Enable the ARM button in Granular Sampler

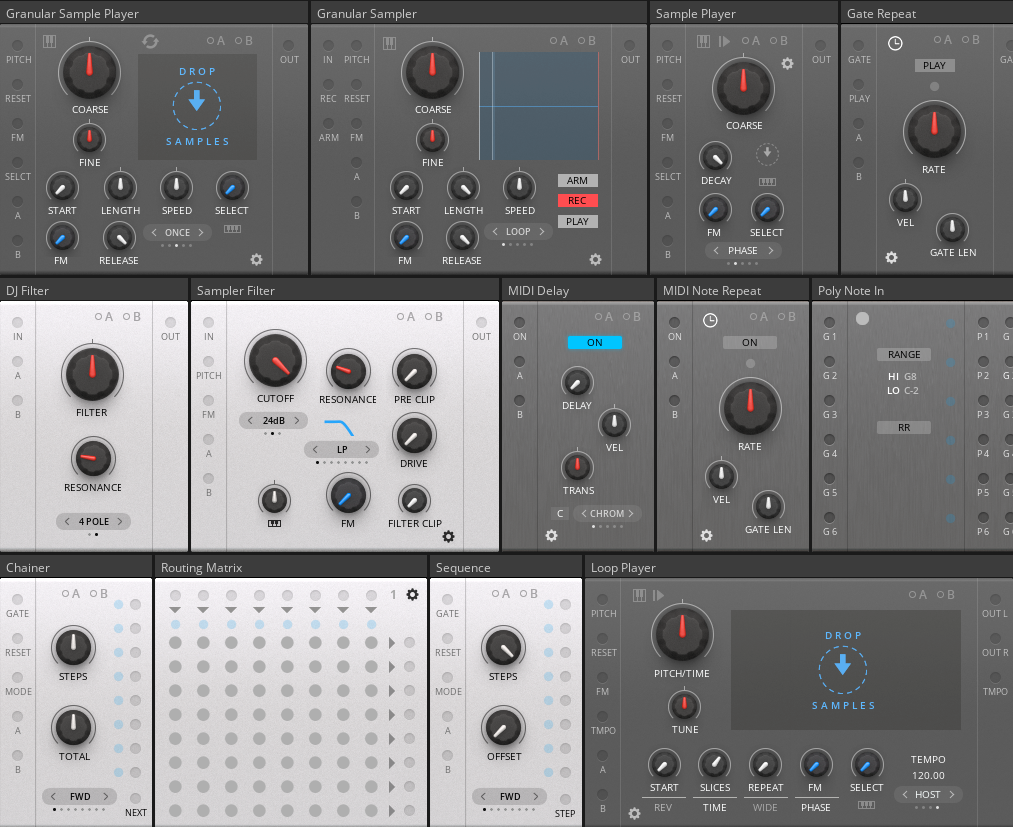(x=577, y=181)
